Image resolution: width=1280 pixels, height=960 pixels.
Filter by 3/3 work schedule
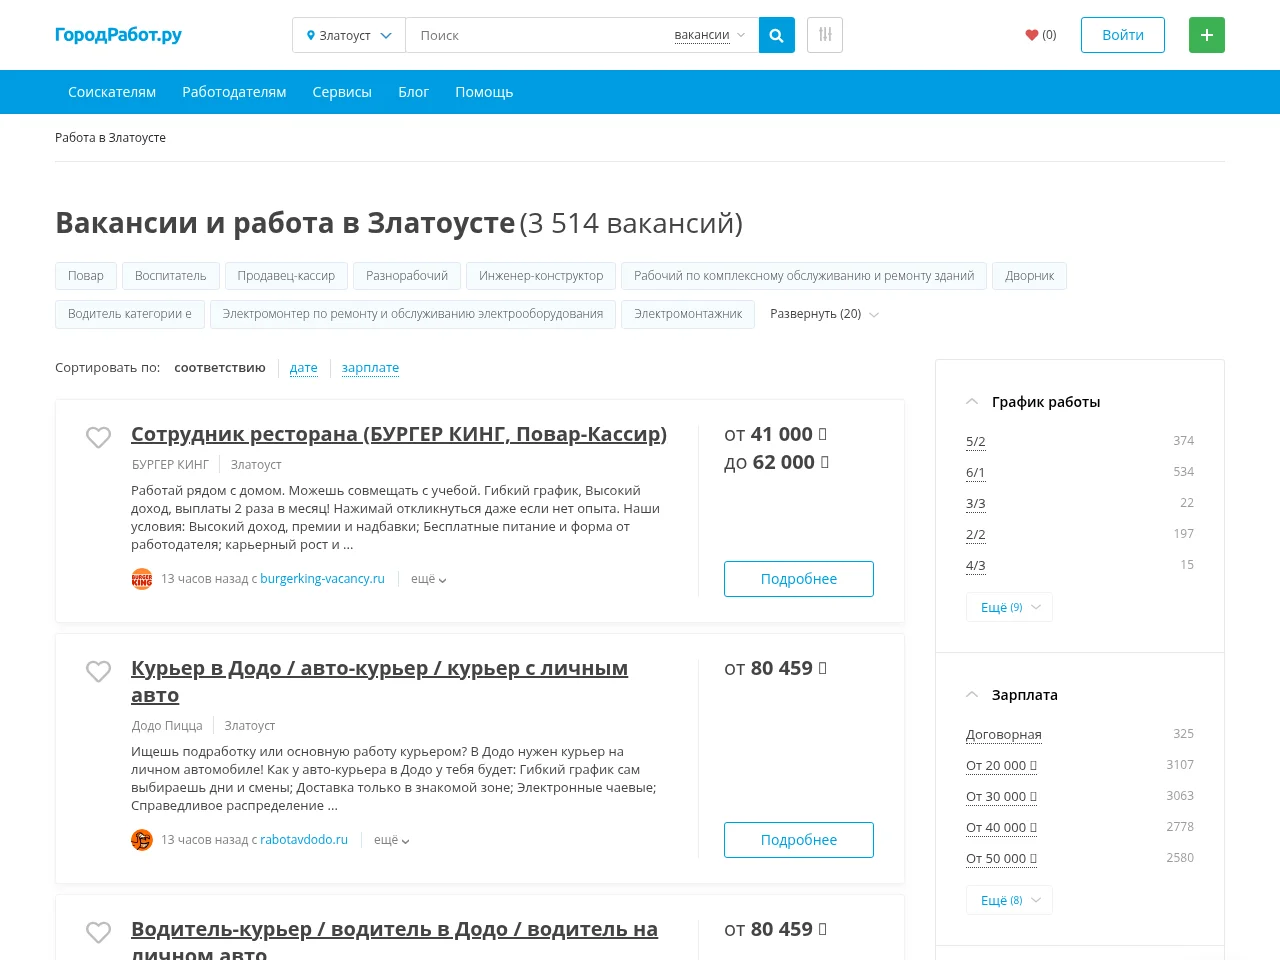(976, 503)
